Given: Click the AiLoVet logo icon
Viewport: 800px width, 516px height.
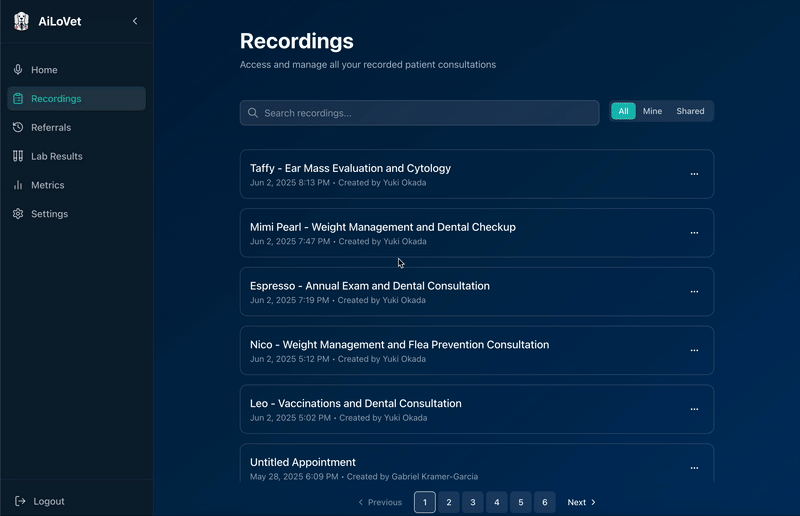Looking at the screenshot, I should tap(21, 21).
